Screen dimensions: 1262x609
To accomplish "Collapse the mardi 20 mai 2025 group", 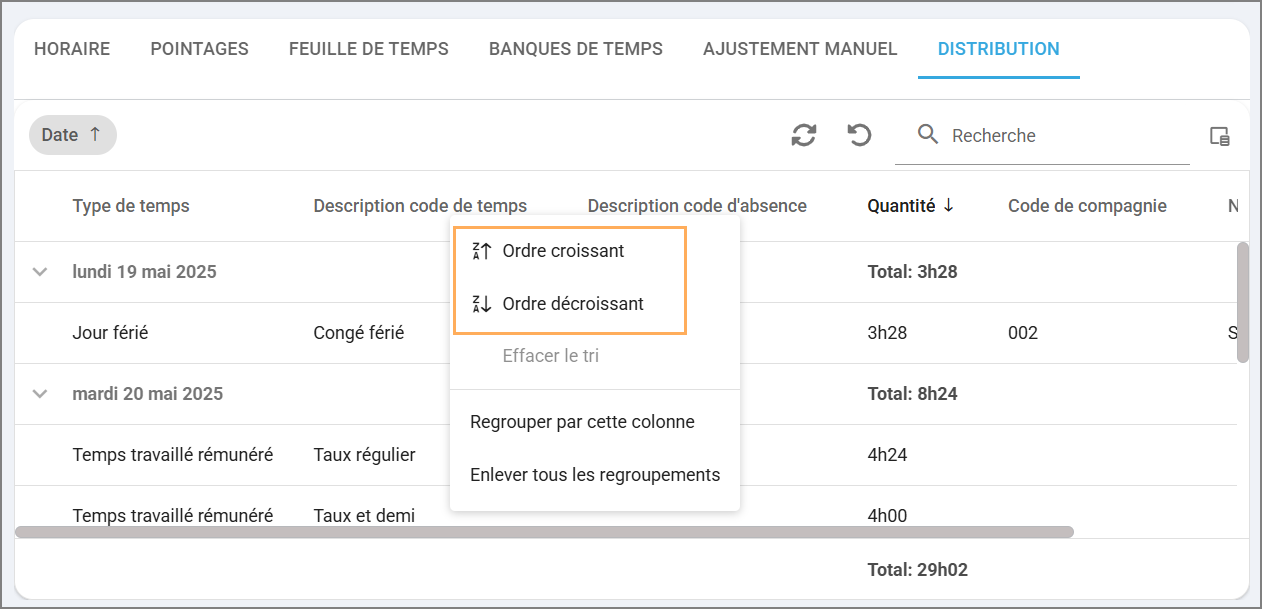I will pos(40,394).
